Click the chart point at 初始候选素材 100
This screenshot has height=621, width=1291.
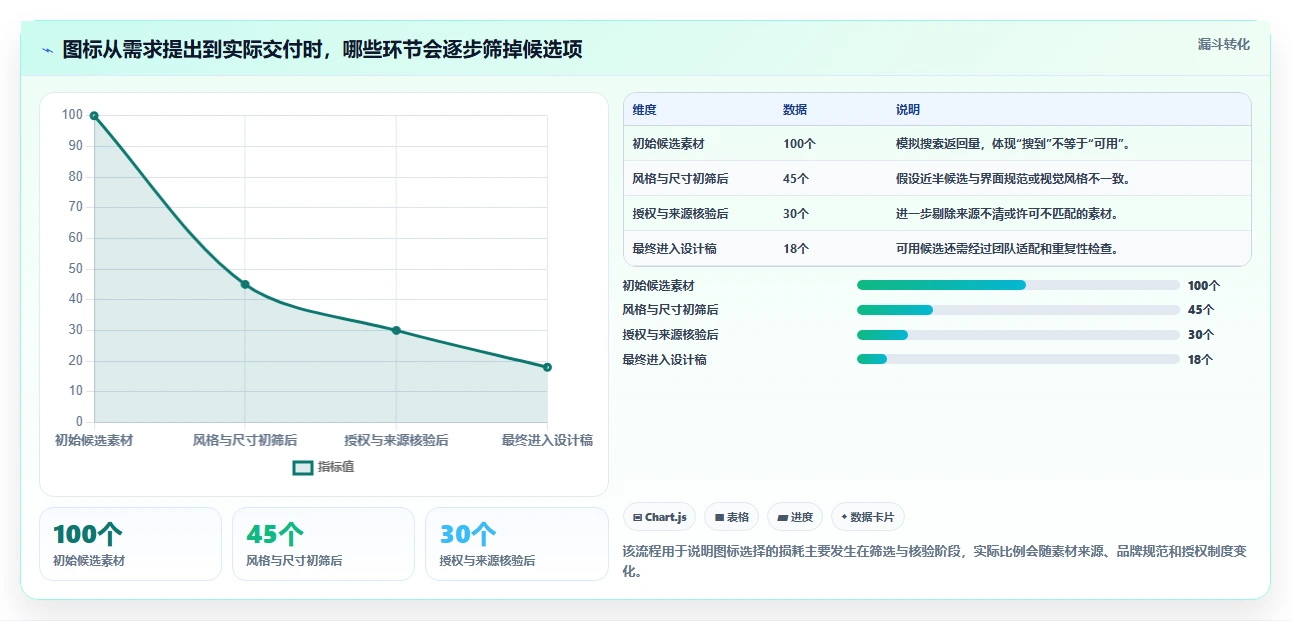click(x=94, y=116)
